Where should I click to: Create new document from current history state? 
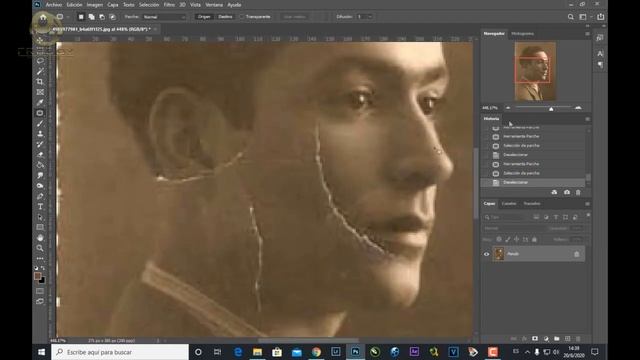click(554, 192)
